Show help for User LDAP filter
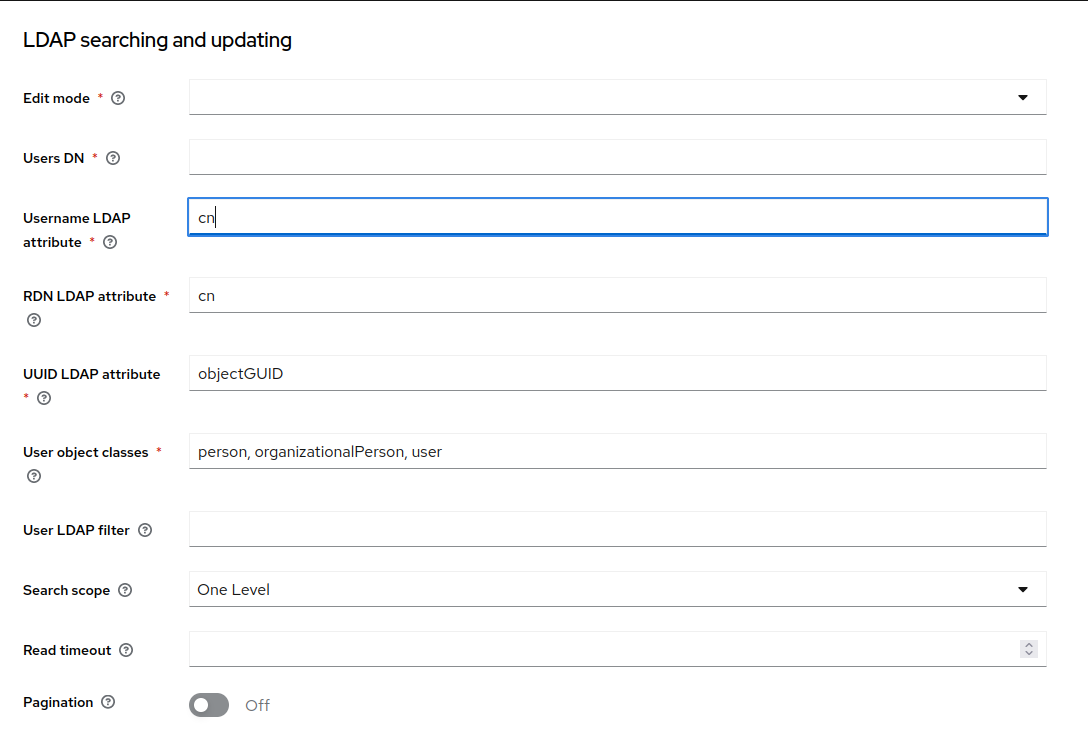Viewport: 1088px width, 731px height. pyautogui.click(x=145, y=531)
